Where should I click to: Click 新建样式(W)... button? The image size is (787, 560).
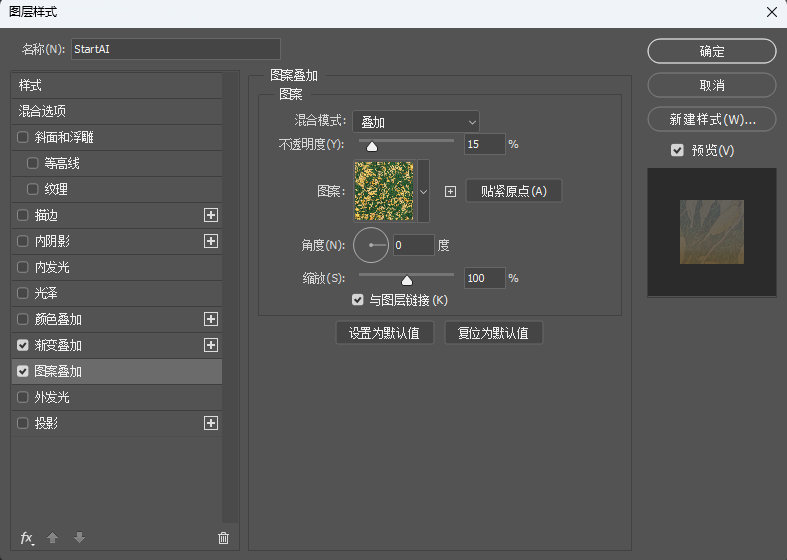(712, 119)
